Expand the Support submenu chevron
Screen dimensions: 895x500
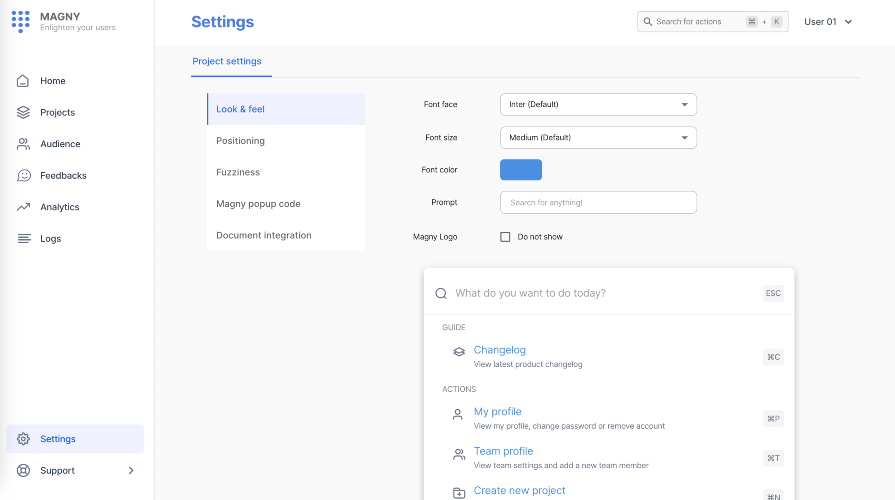(x=131, y=471)
